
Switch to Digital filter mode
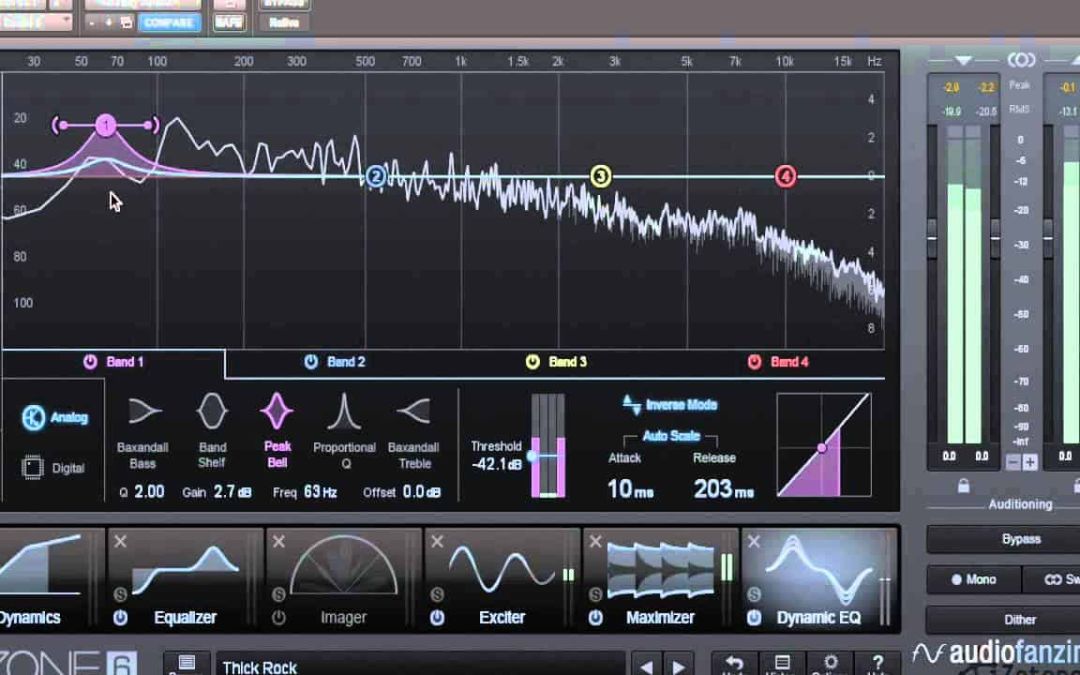pos(54,468)
